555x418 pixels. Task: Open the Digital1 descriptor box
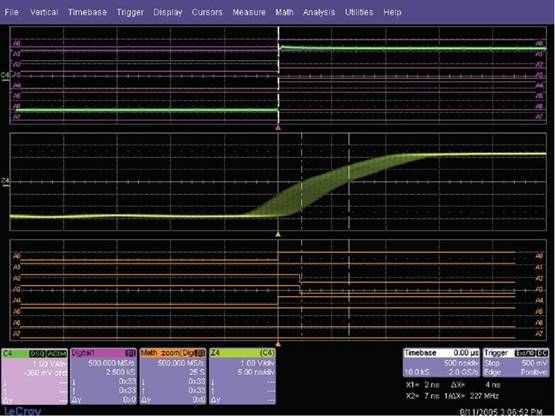103,377
